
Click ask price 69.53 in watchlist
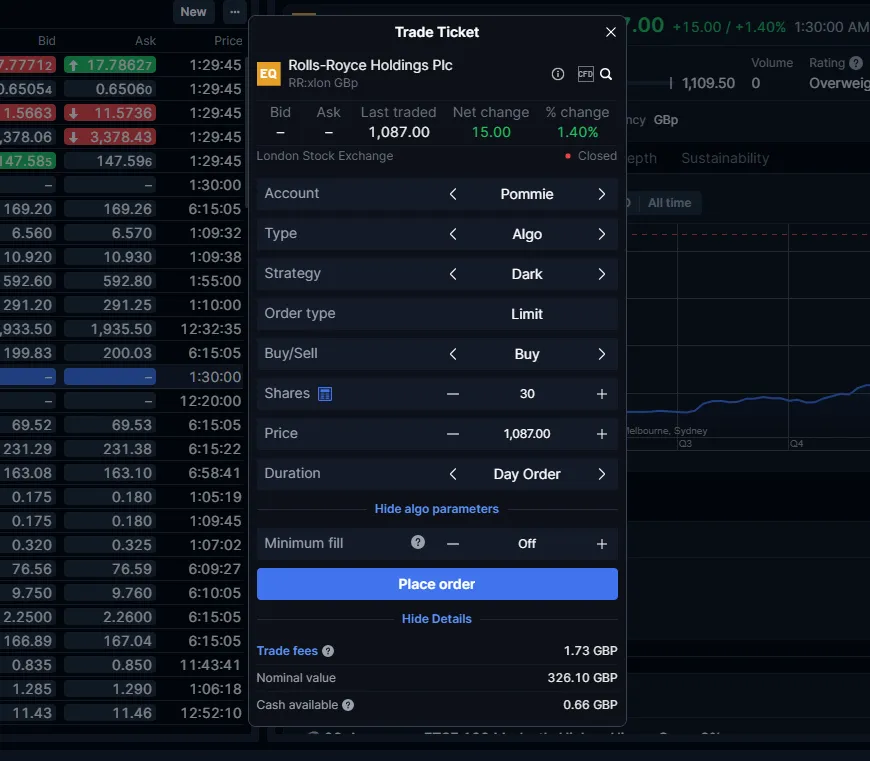[x=110, y=425]
